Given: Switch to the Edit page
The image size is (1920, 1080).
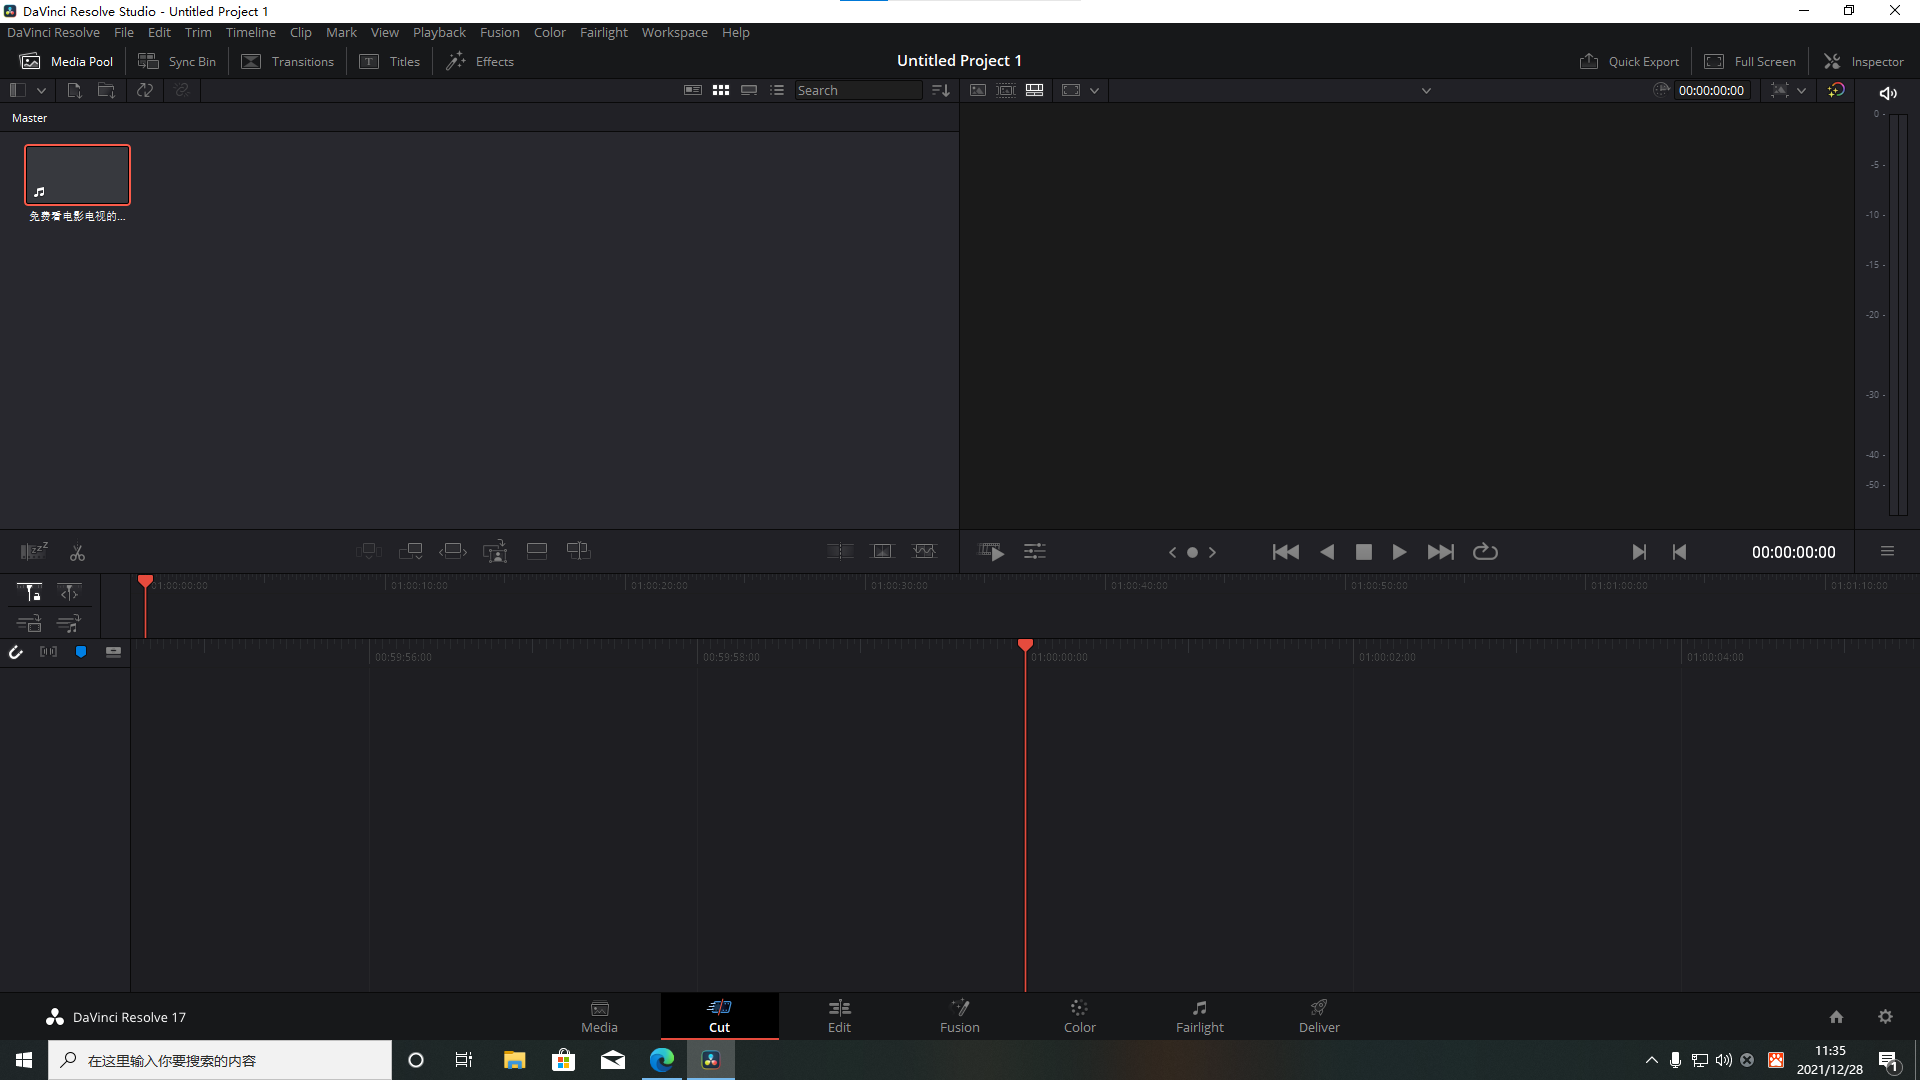Looking at the screenshot, I should click(x=839, y=1016).
